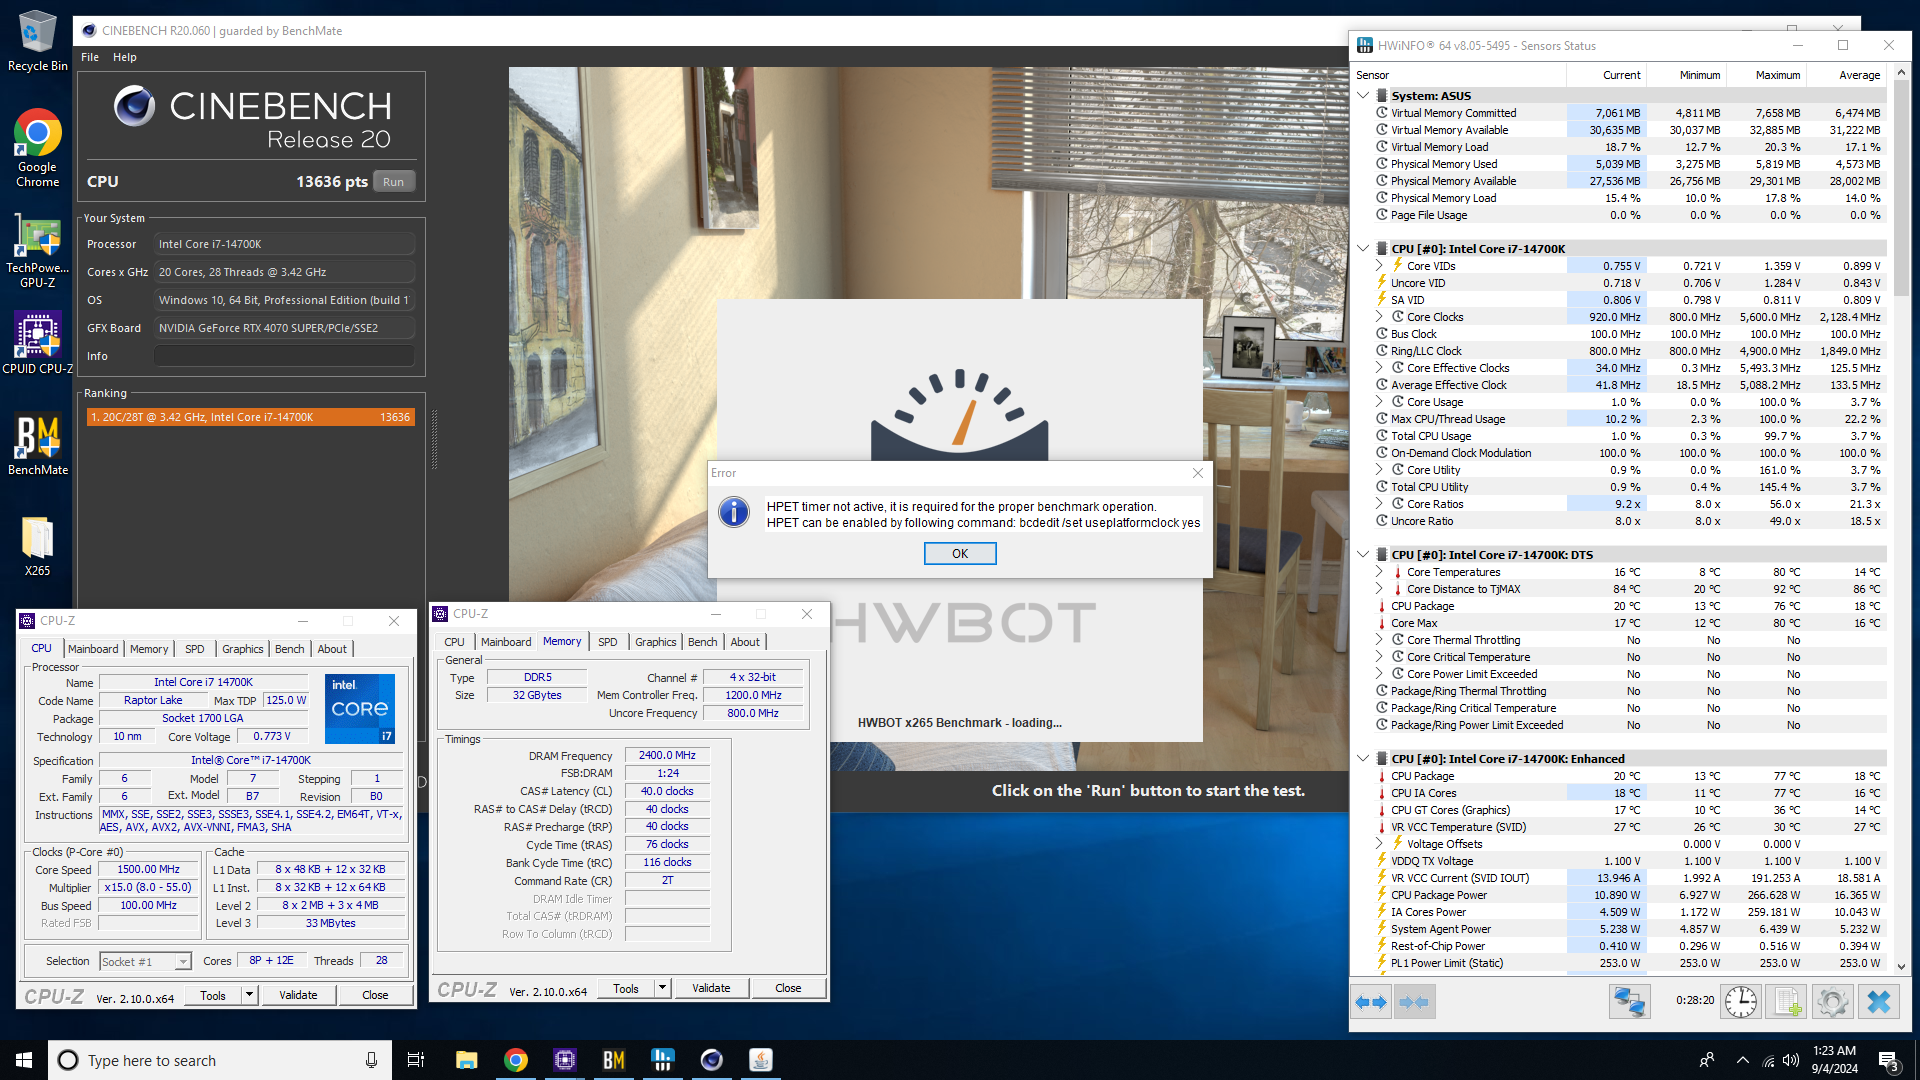Click Close button in Memory CPU-Z window

coord(788,988)
